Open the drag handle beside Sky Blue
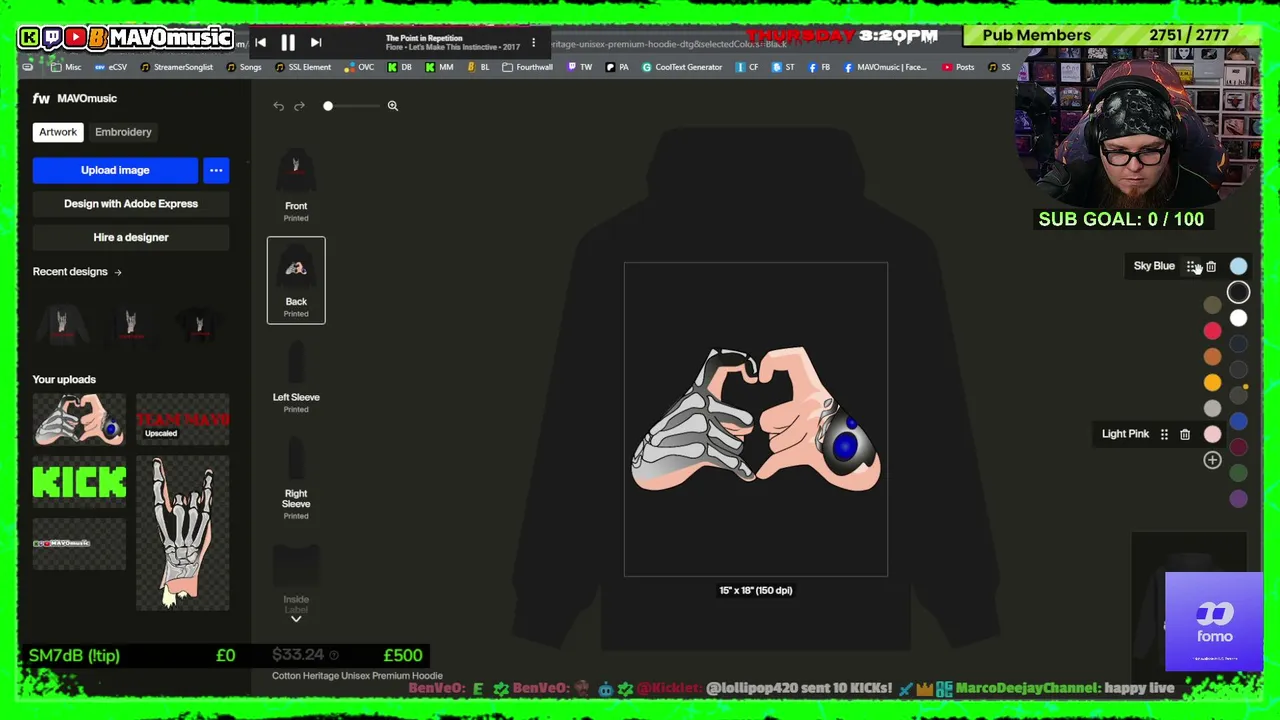This screenshot has height=720, width=1280. click(x=1191, y=266)
